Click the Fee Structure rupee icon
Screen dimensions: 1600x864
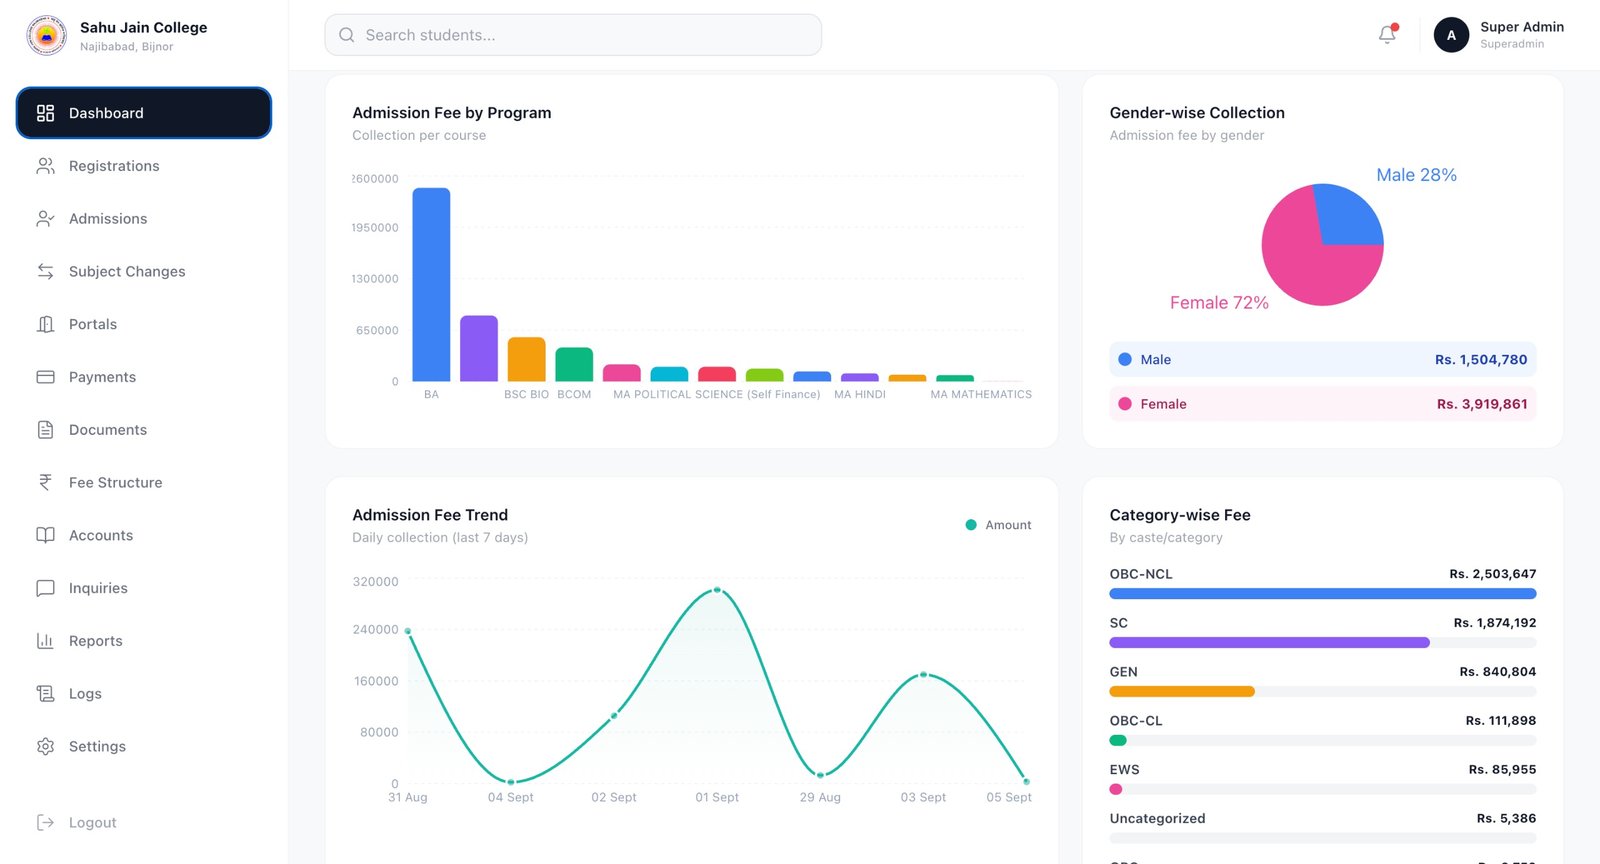pos(45,482)
